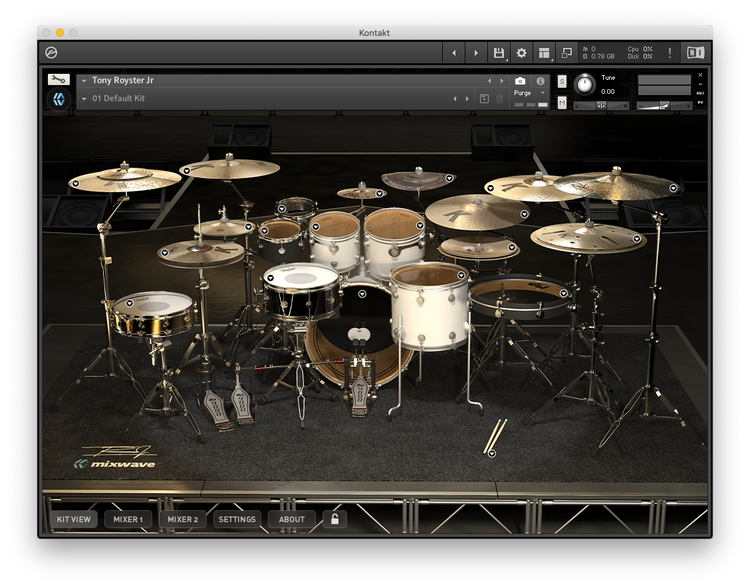The width and height of the screenshot is (750, 588).
Task: Expand the drumsticks dropdown marker
Action: click(x=492, y=454)
